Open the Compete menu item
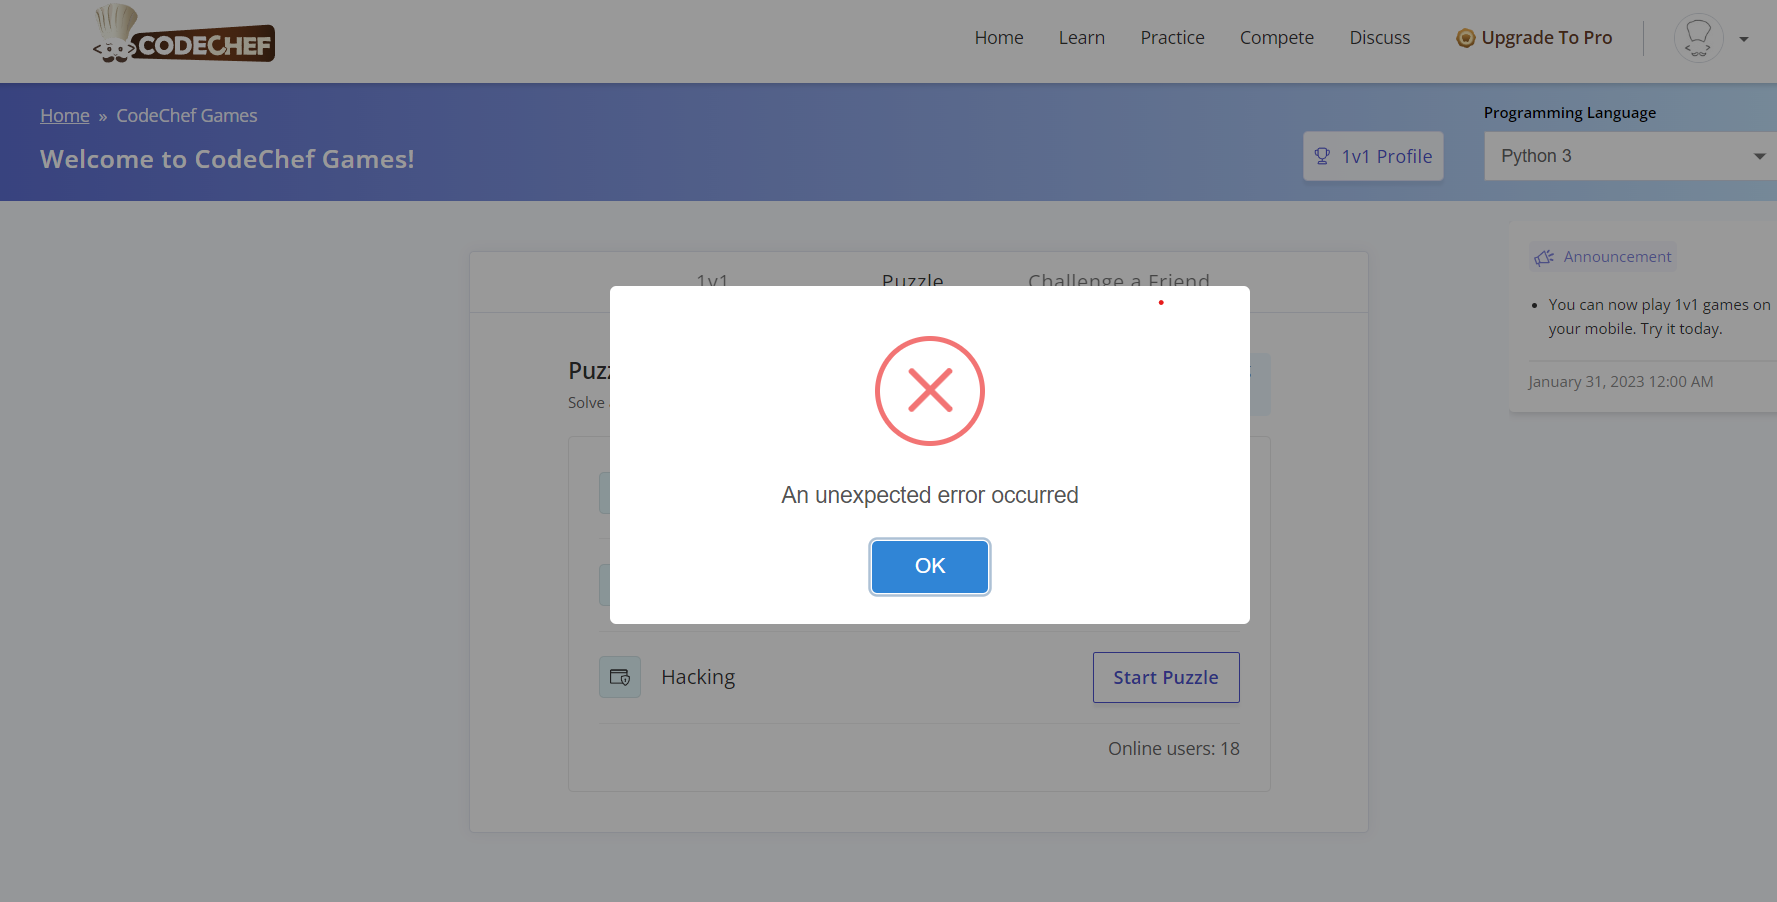Image resolution: width=1777 pixels, height=902 pixels. click(1277, 38)
